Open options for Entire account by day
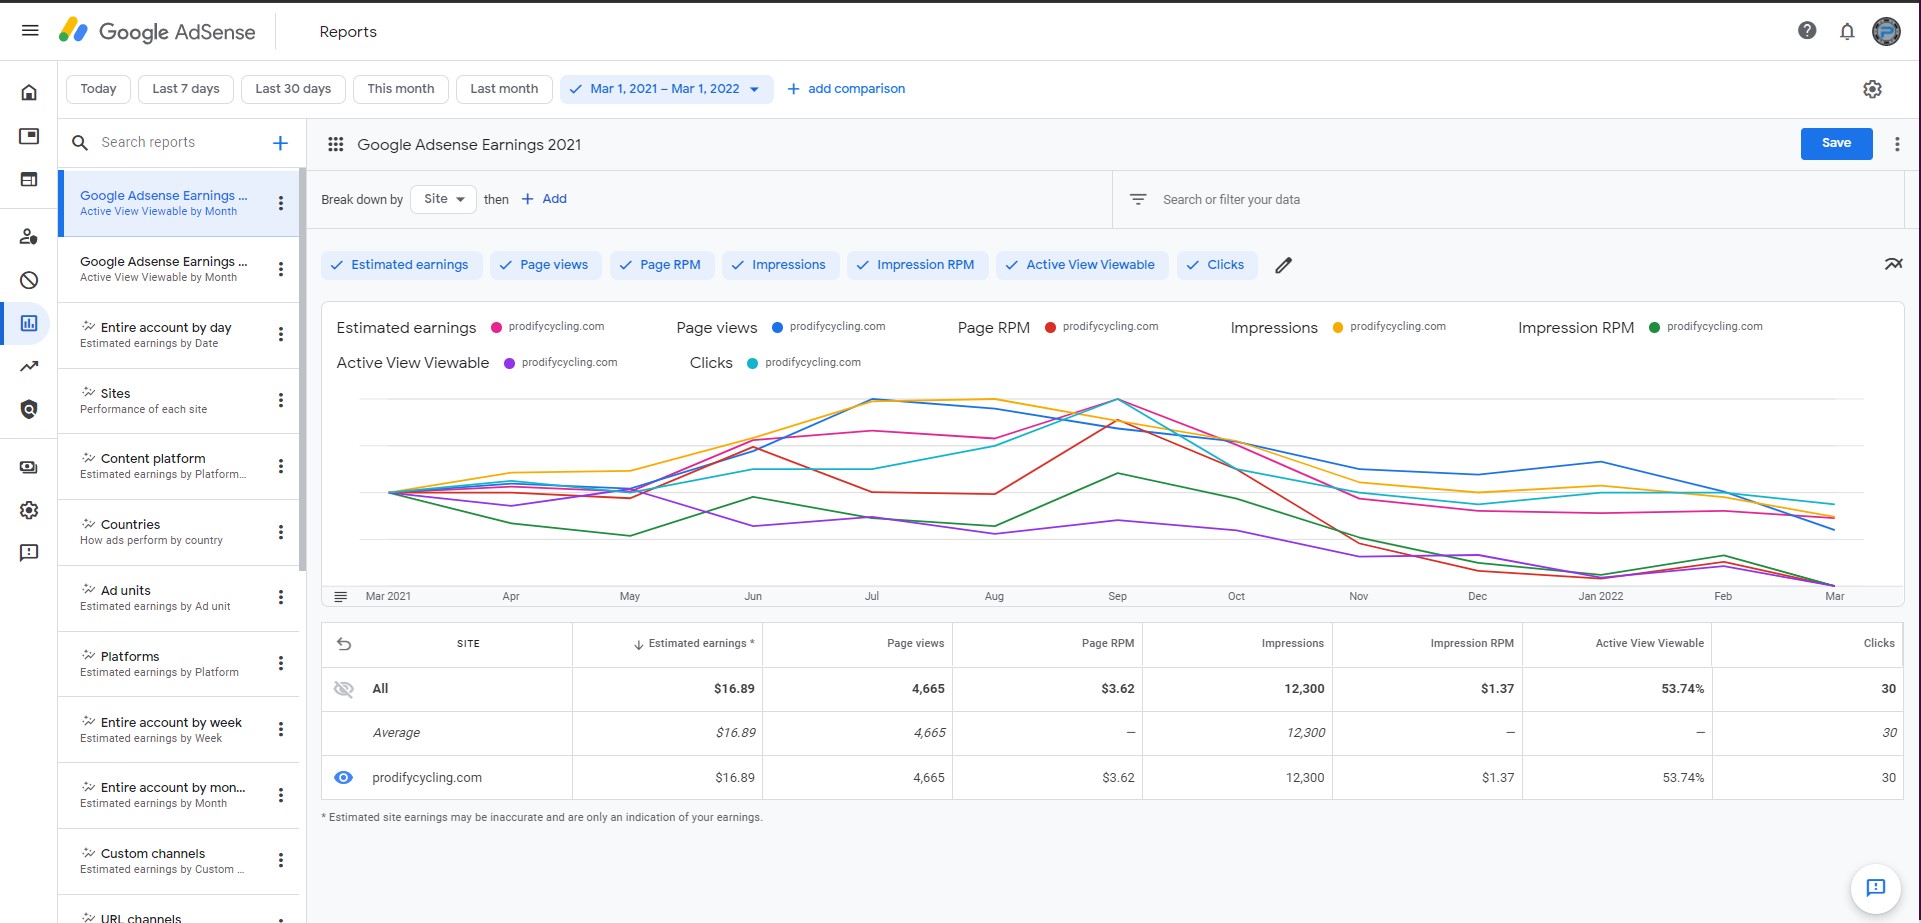Screen dimensions: 1921x923 coord(281,334)
